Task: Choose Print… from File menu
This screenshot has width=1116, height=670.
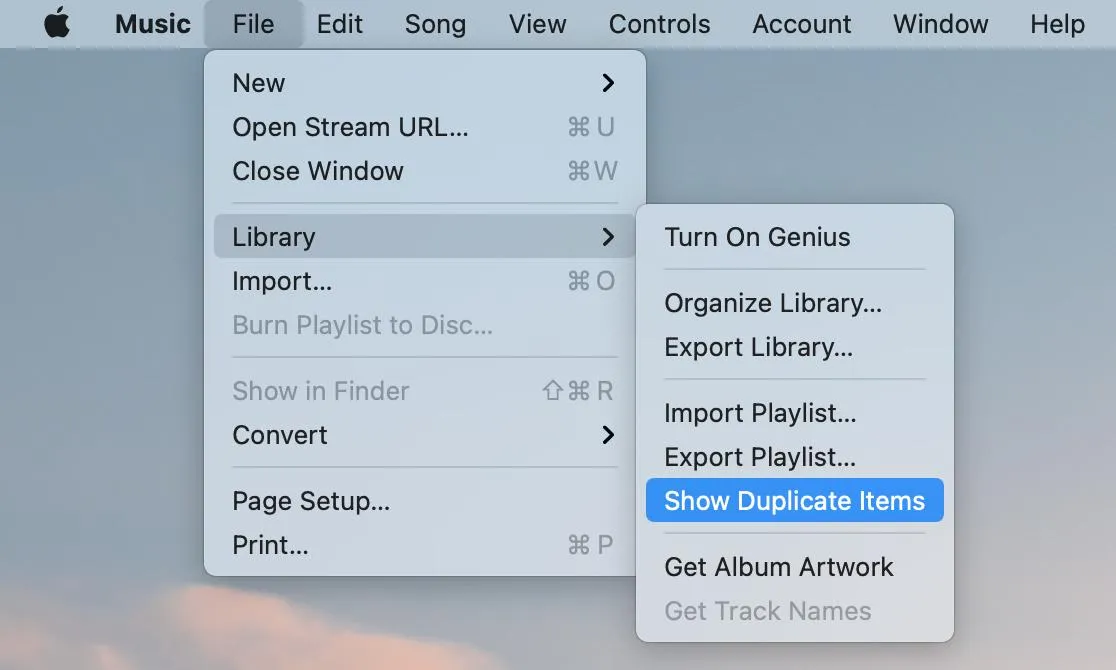Action: coord(424,545)
